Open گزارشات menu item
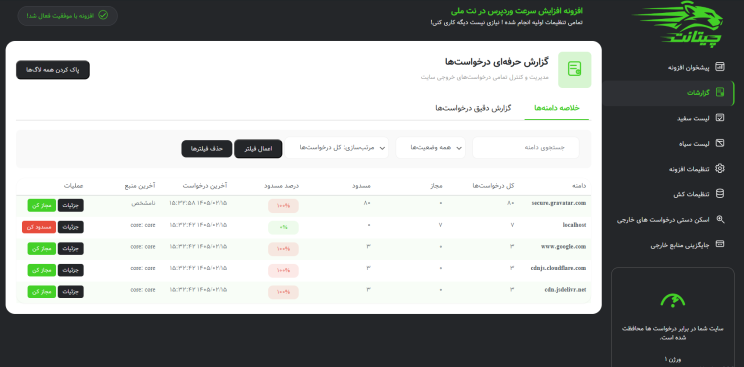Viewport: 744px width, 367px height. tap(669, 93)
